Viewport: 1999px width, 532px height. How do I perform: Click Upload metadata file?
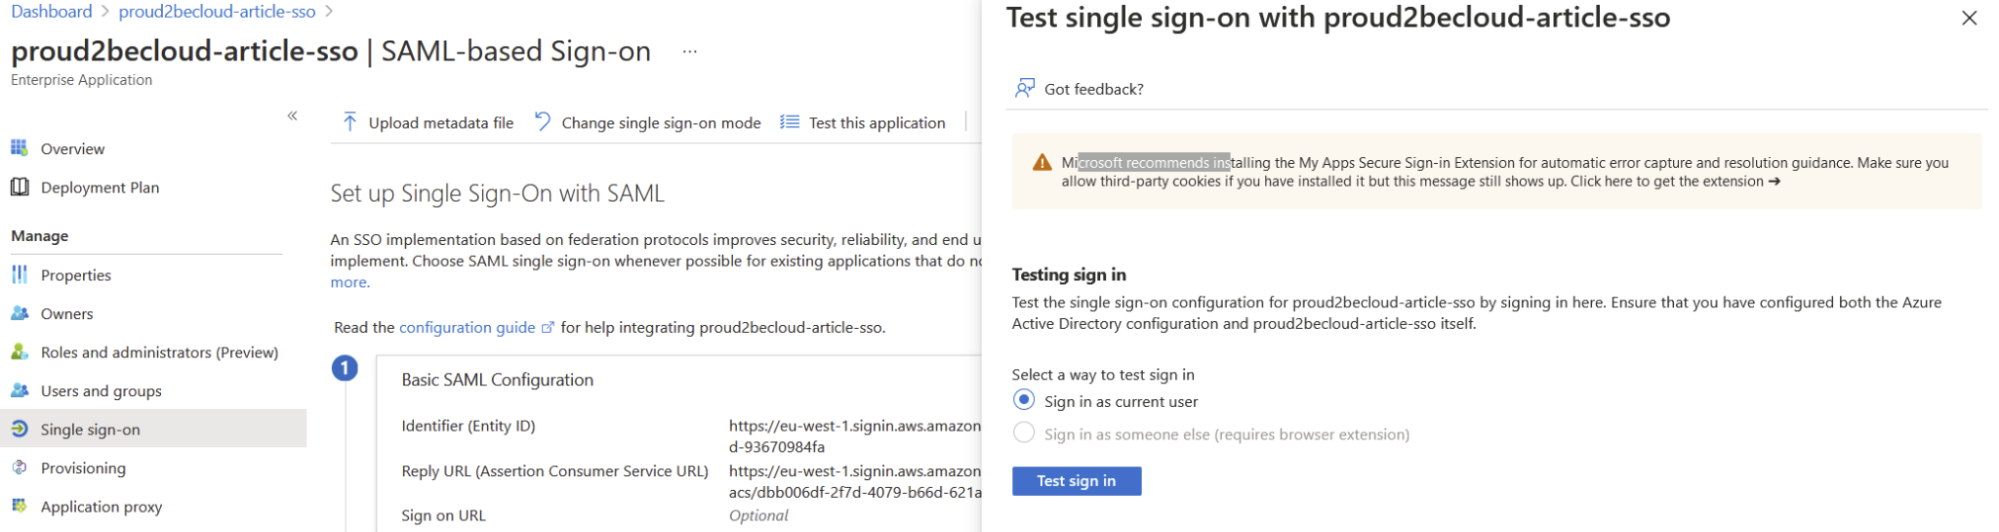tap(428, 122)
